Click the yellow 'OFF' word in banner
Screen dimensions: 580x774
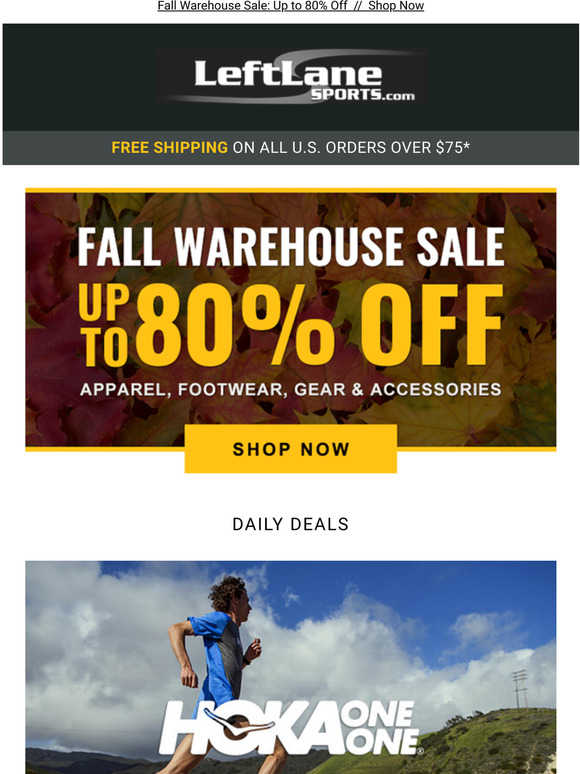point(431,325)
